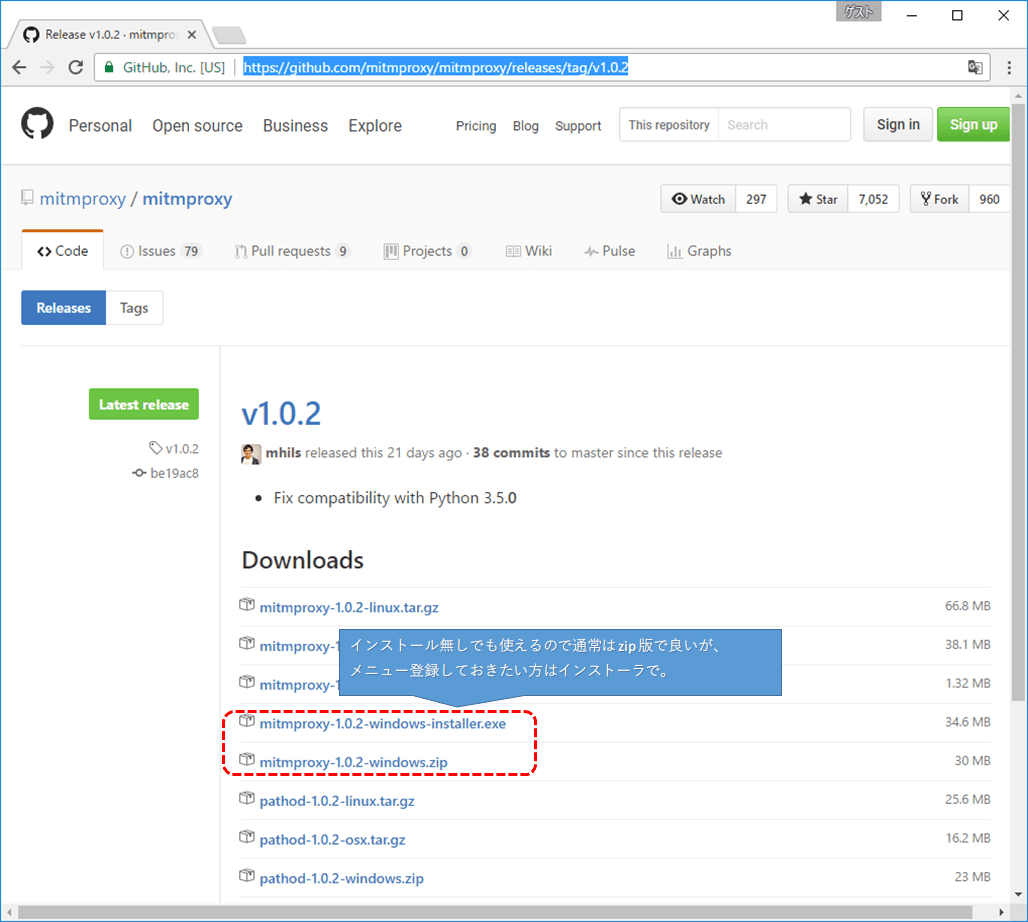
Task: Switch to the Wiki tab
Action: point(528,251)
